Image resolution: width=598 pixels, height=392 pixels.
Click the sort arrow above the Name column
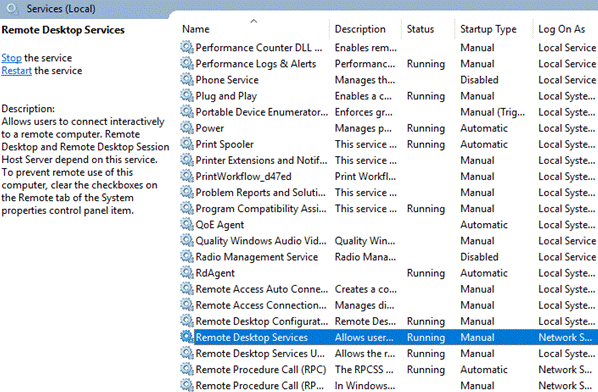click(254, 21)
